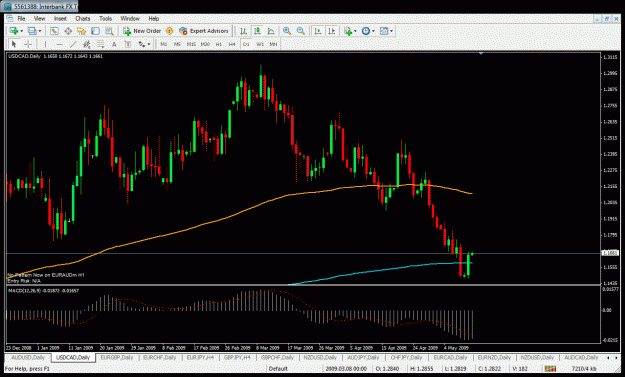
Task: Click the USDCAD,Daily chart title text
Action: (25, 56)
